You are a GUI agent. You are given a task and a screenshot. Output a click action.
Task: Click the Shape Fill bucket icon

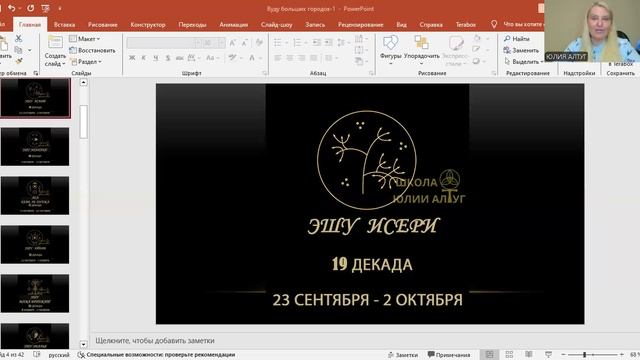pos(477,38)
